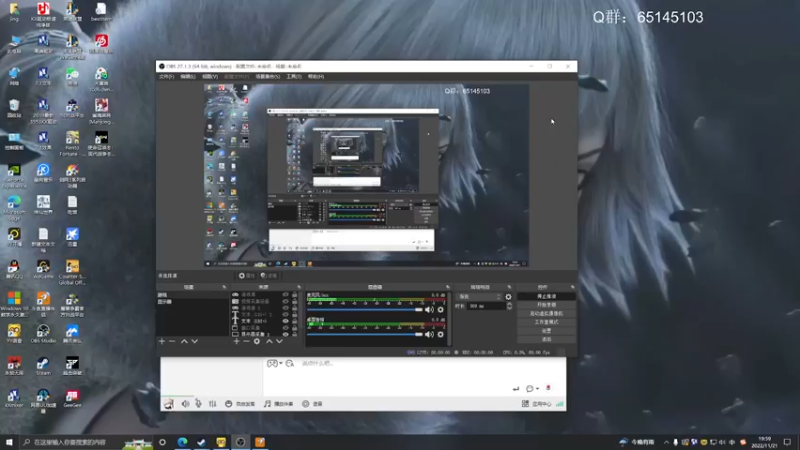Open GeForce Experience desktop shortcut
The width and height of the screenshot is (800, 450).
[x=14, y=177]
